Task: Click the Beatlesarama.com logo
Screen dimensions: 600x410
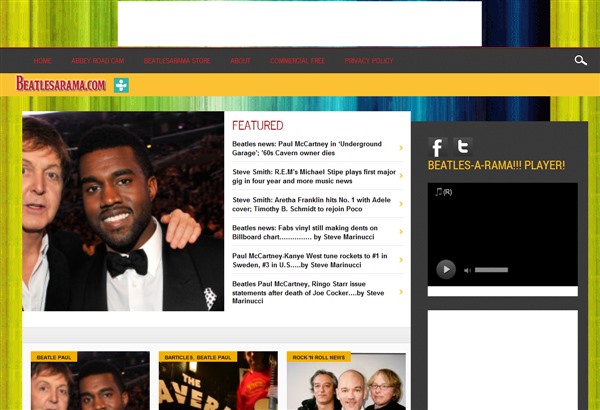Action: pos(61,83)
